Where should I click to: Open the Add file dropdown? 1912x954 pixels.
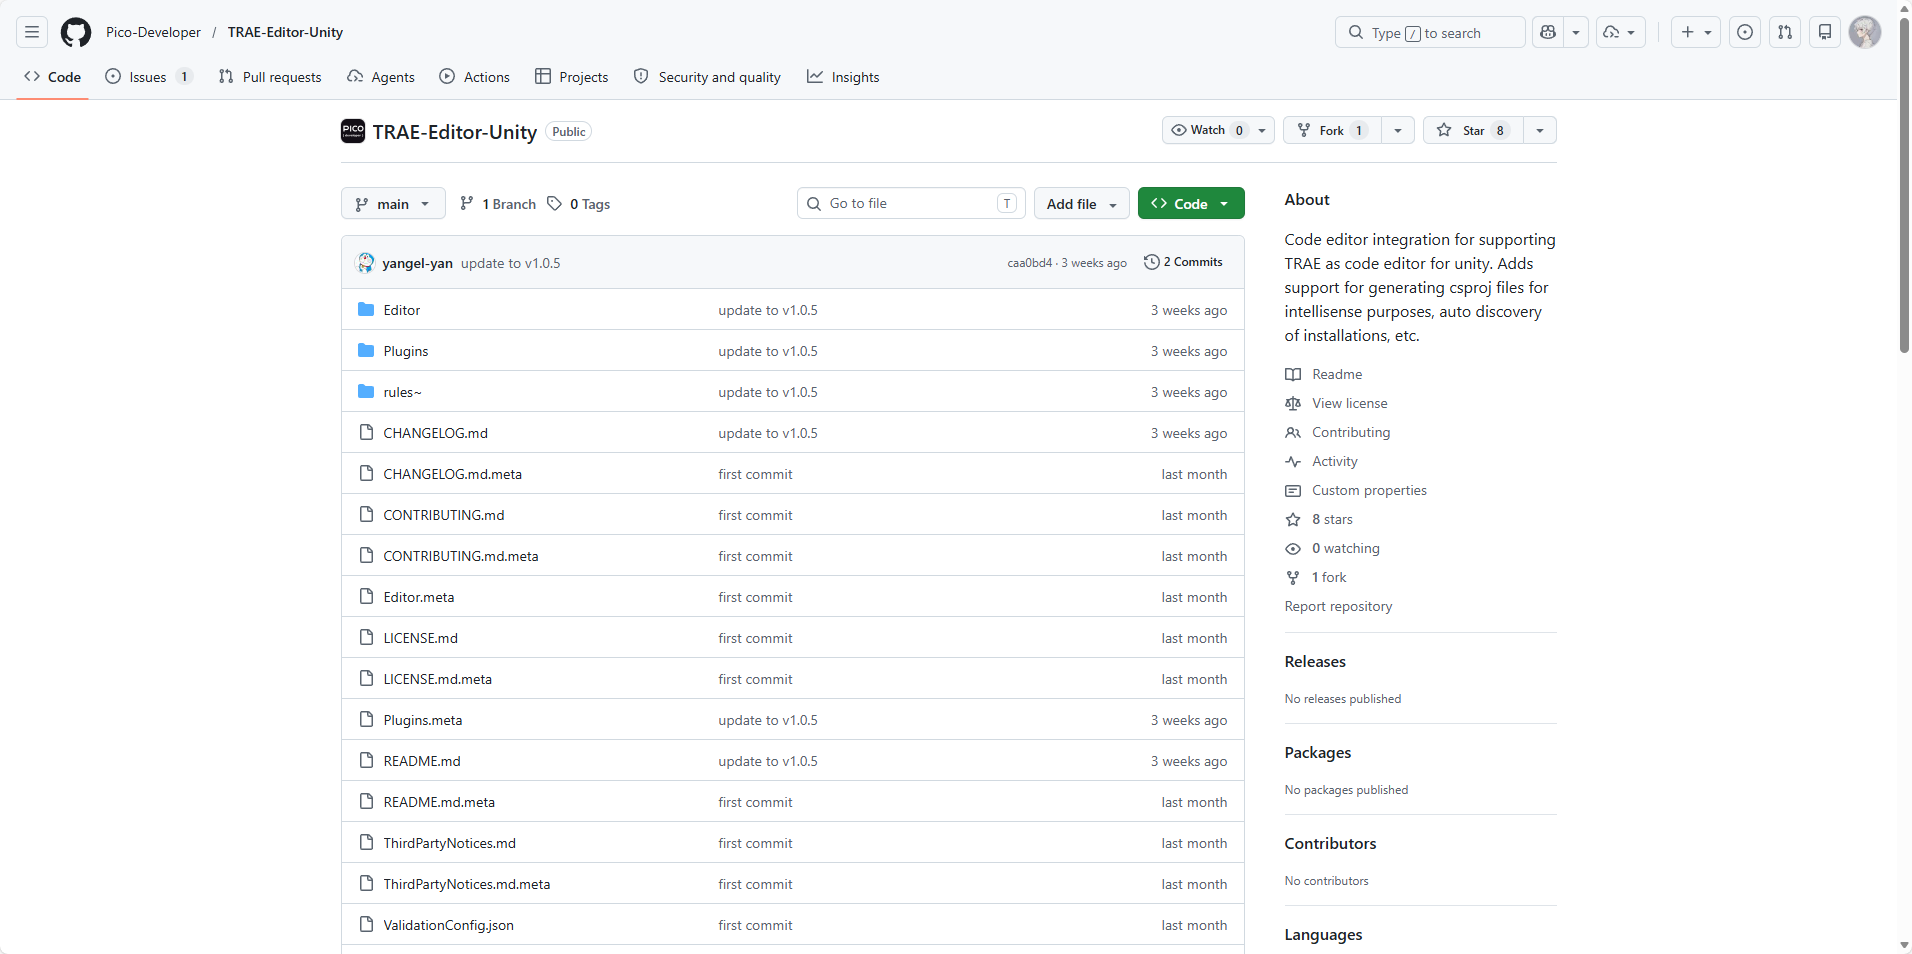click(x=1081, y=203)
